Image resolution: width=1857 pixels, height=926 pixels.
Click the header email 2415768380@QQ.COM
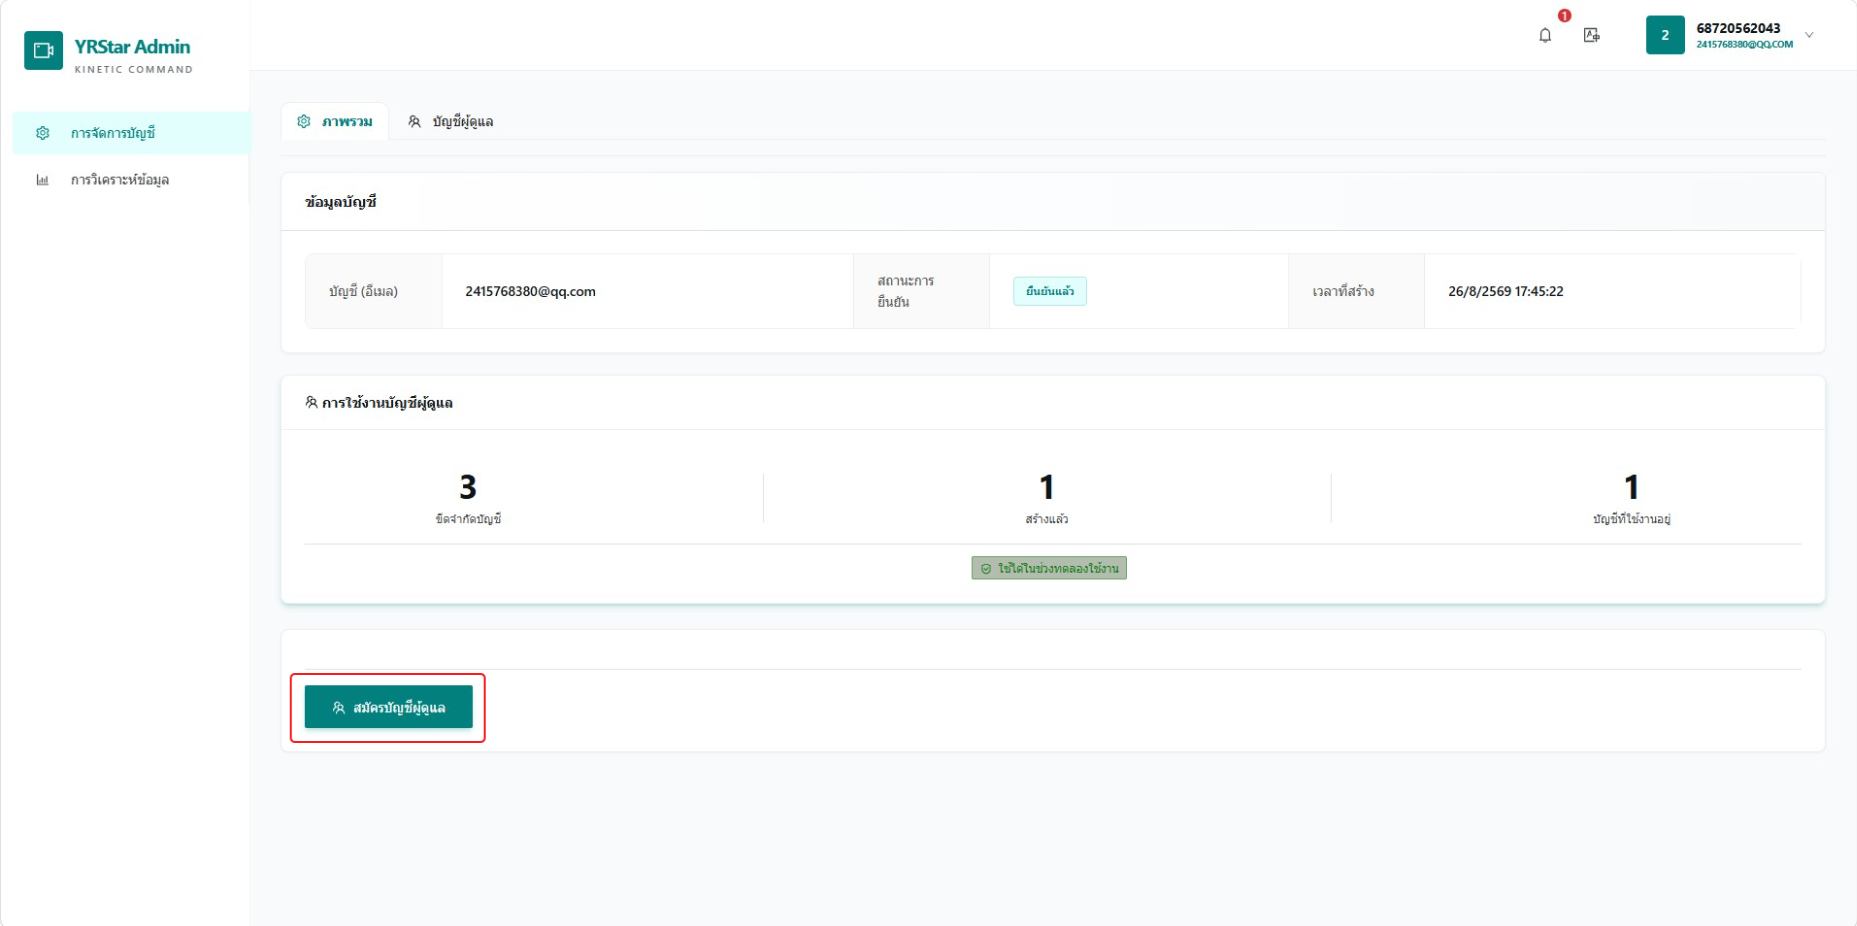click(x=1744, y=44)
